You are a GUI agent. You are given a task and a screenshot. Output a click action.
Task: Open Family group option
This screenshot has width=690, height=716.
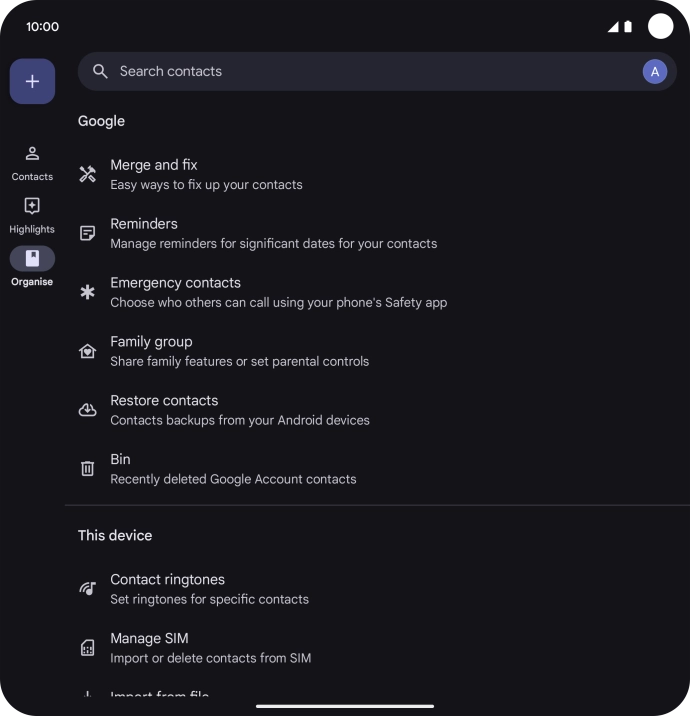(x=239, y=351)
